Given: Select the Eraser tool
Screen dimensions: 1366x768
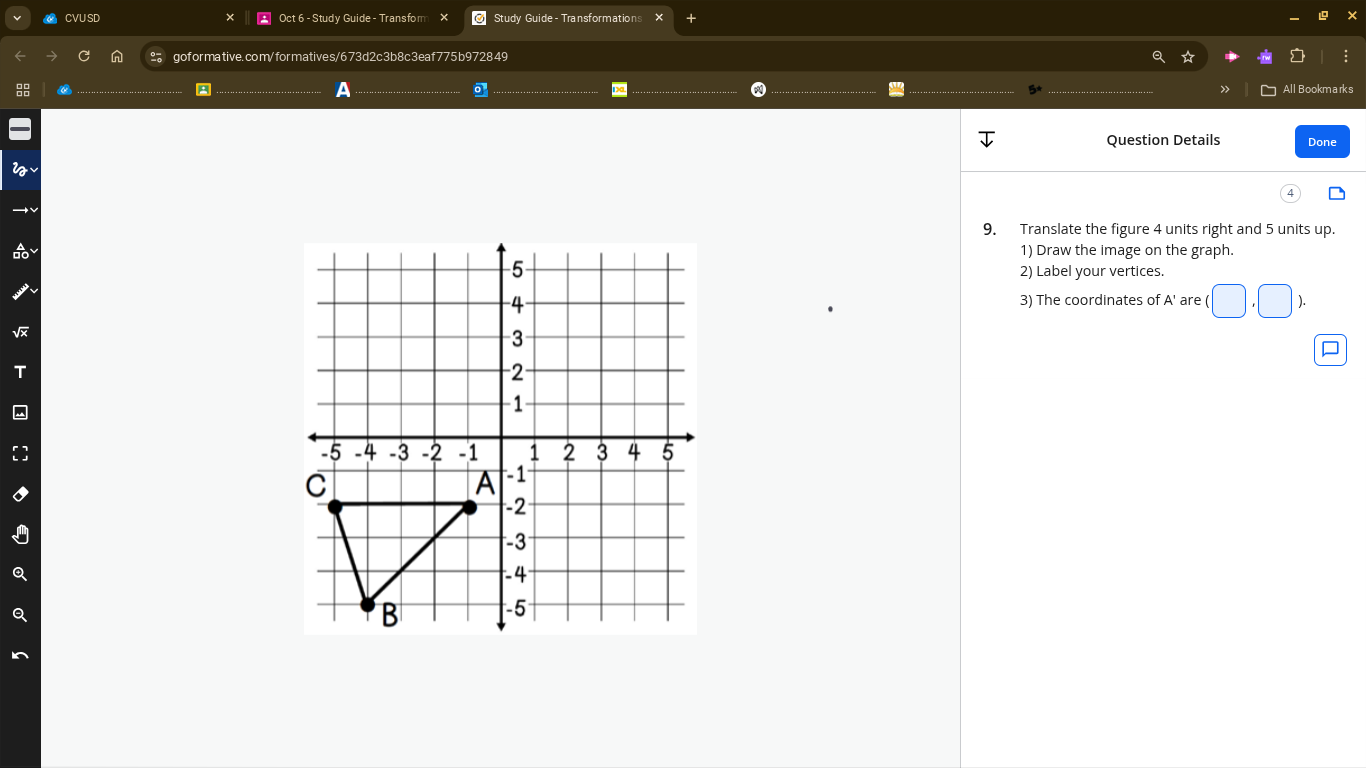Looking at the screenshot, I should click(20, 493).
